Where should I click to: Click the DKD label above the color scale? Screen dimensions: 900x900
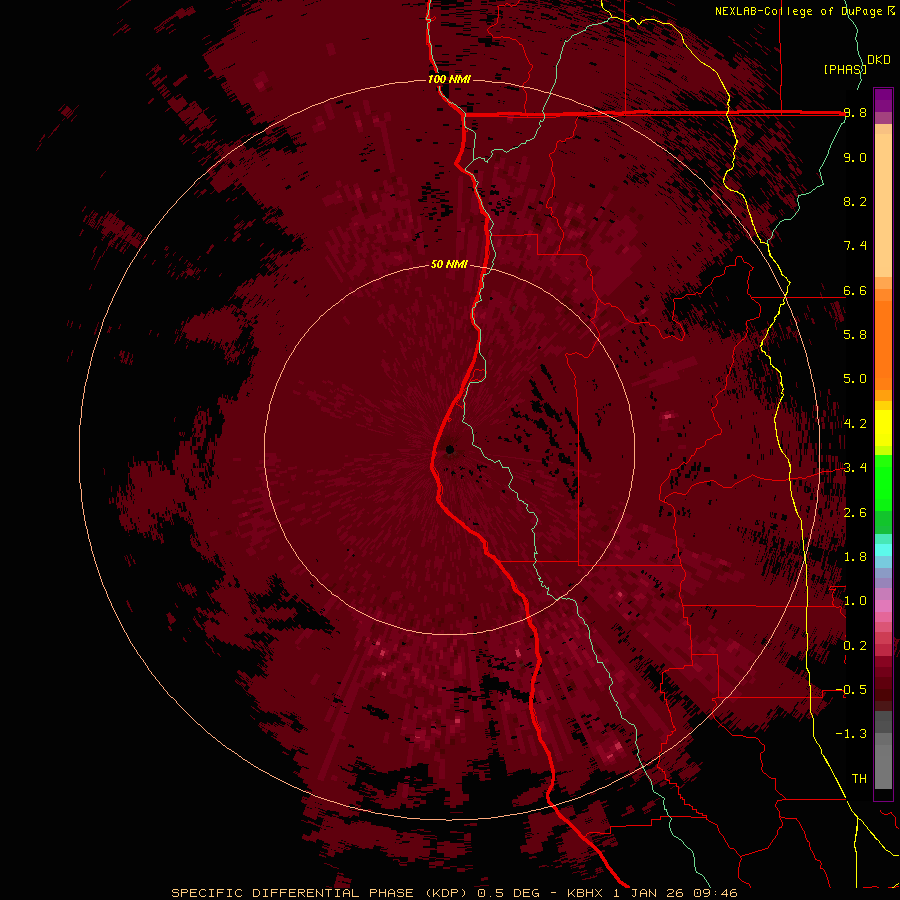[x=879, y=60]
